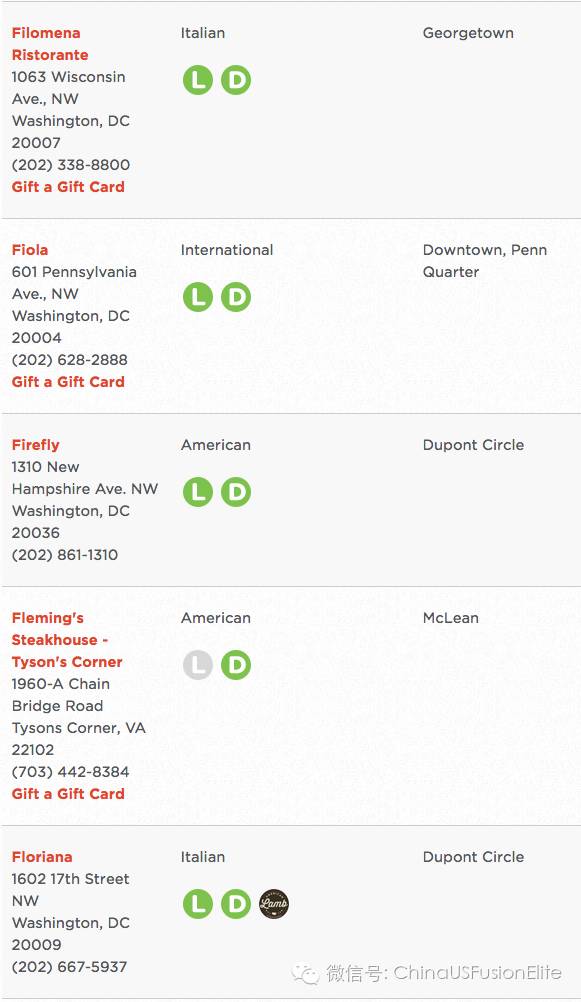This screenshot has height=1002, width=581.
Task: Open the Firefly restaurant link
Action: [x=35, y=445]
